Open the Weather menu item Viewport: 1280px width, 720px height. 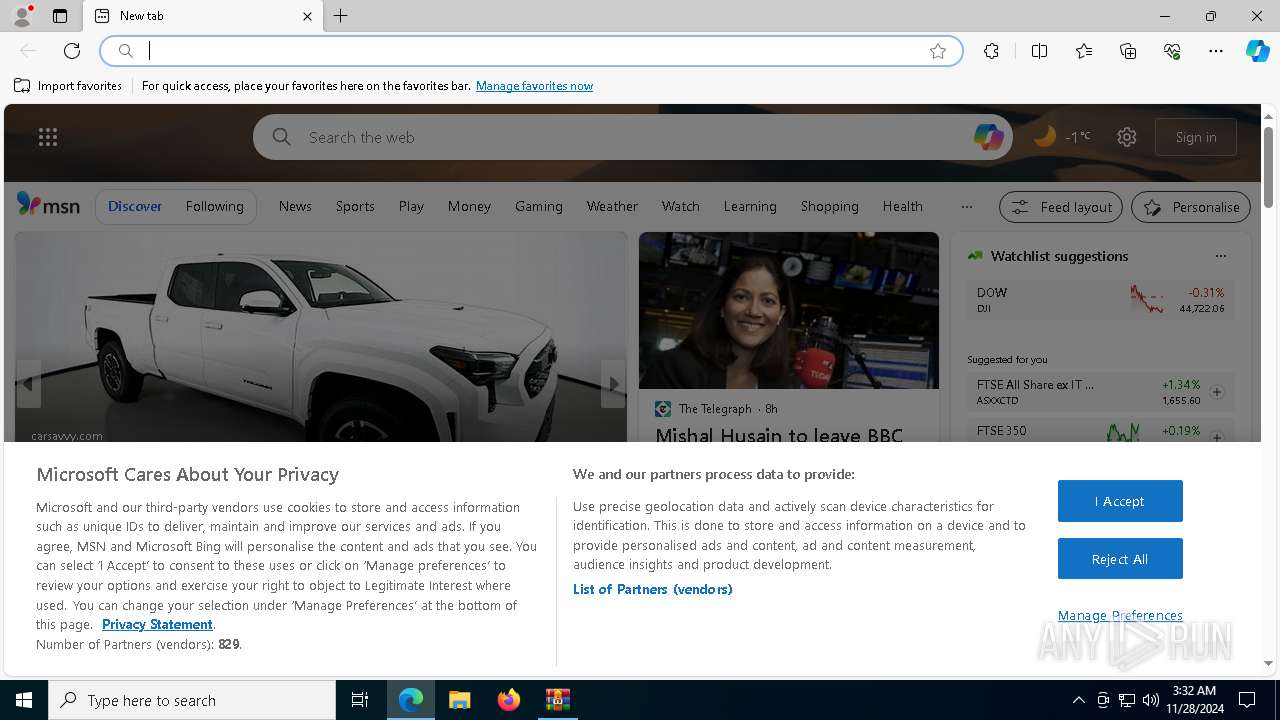pos(612,206)
